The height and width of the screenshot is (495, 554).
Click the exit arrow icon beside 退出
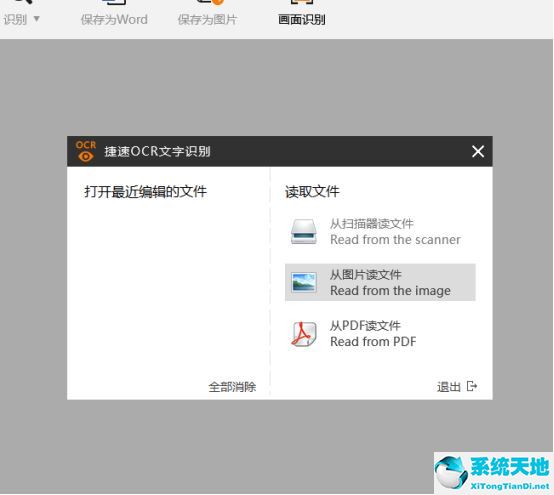point(472,386)
